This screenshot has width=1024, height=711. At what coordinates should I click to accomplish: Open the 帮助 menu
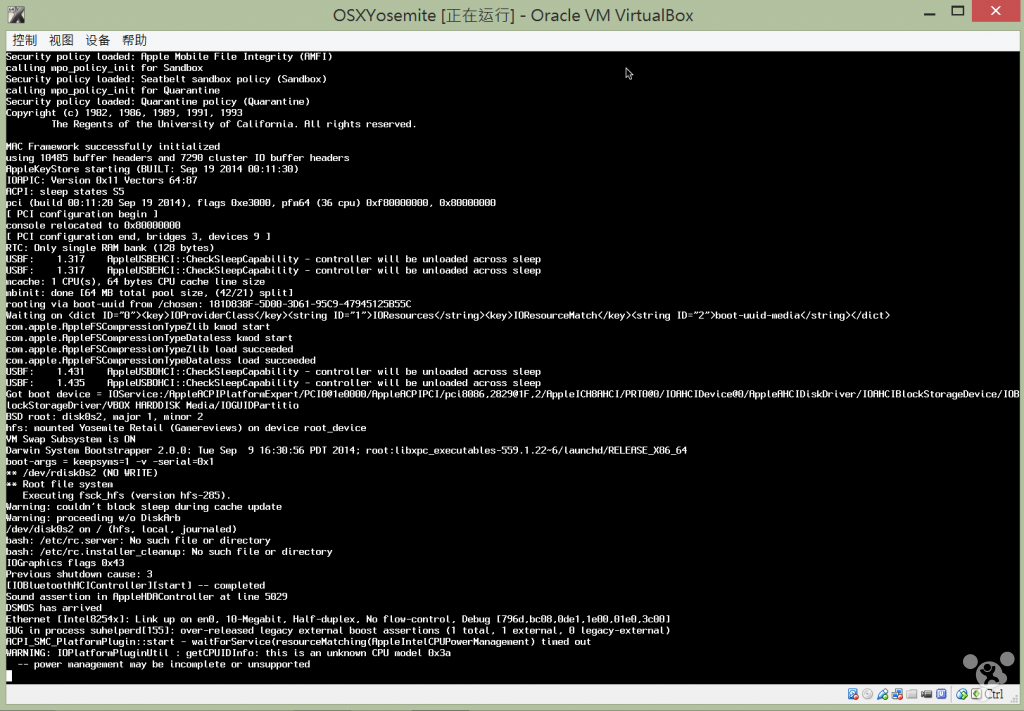coord(135,40)
